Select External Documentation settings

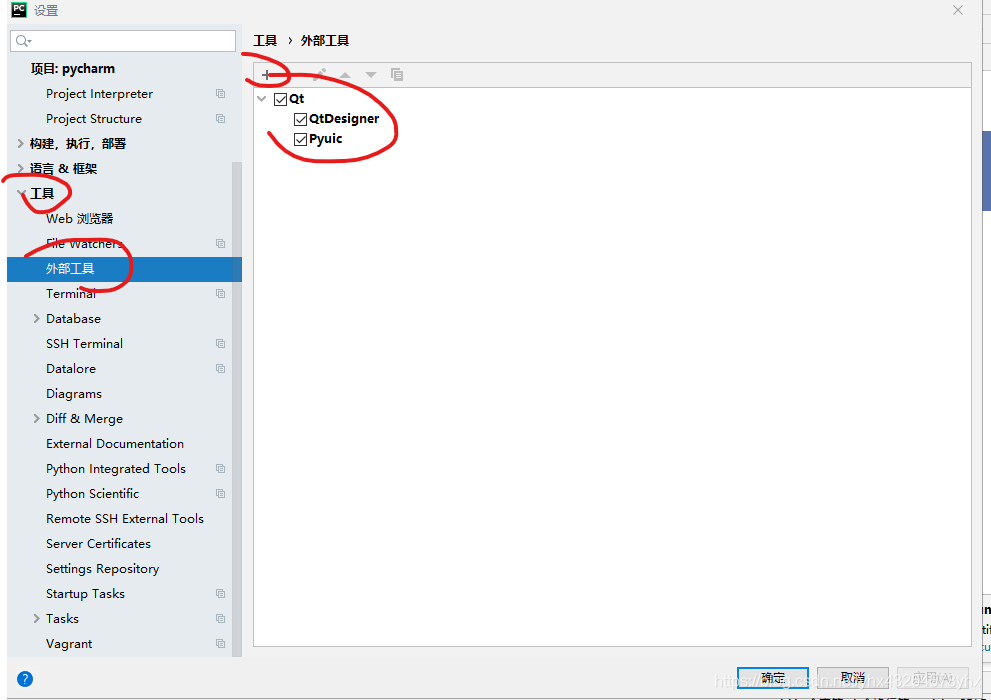(114, 444)
